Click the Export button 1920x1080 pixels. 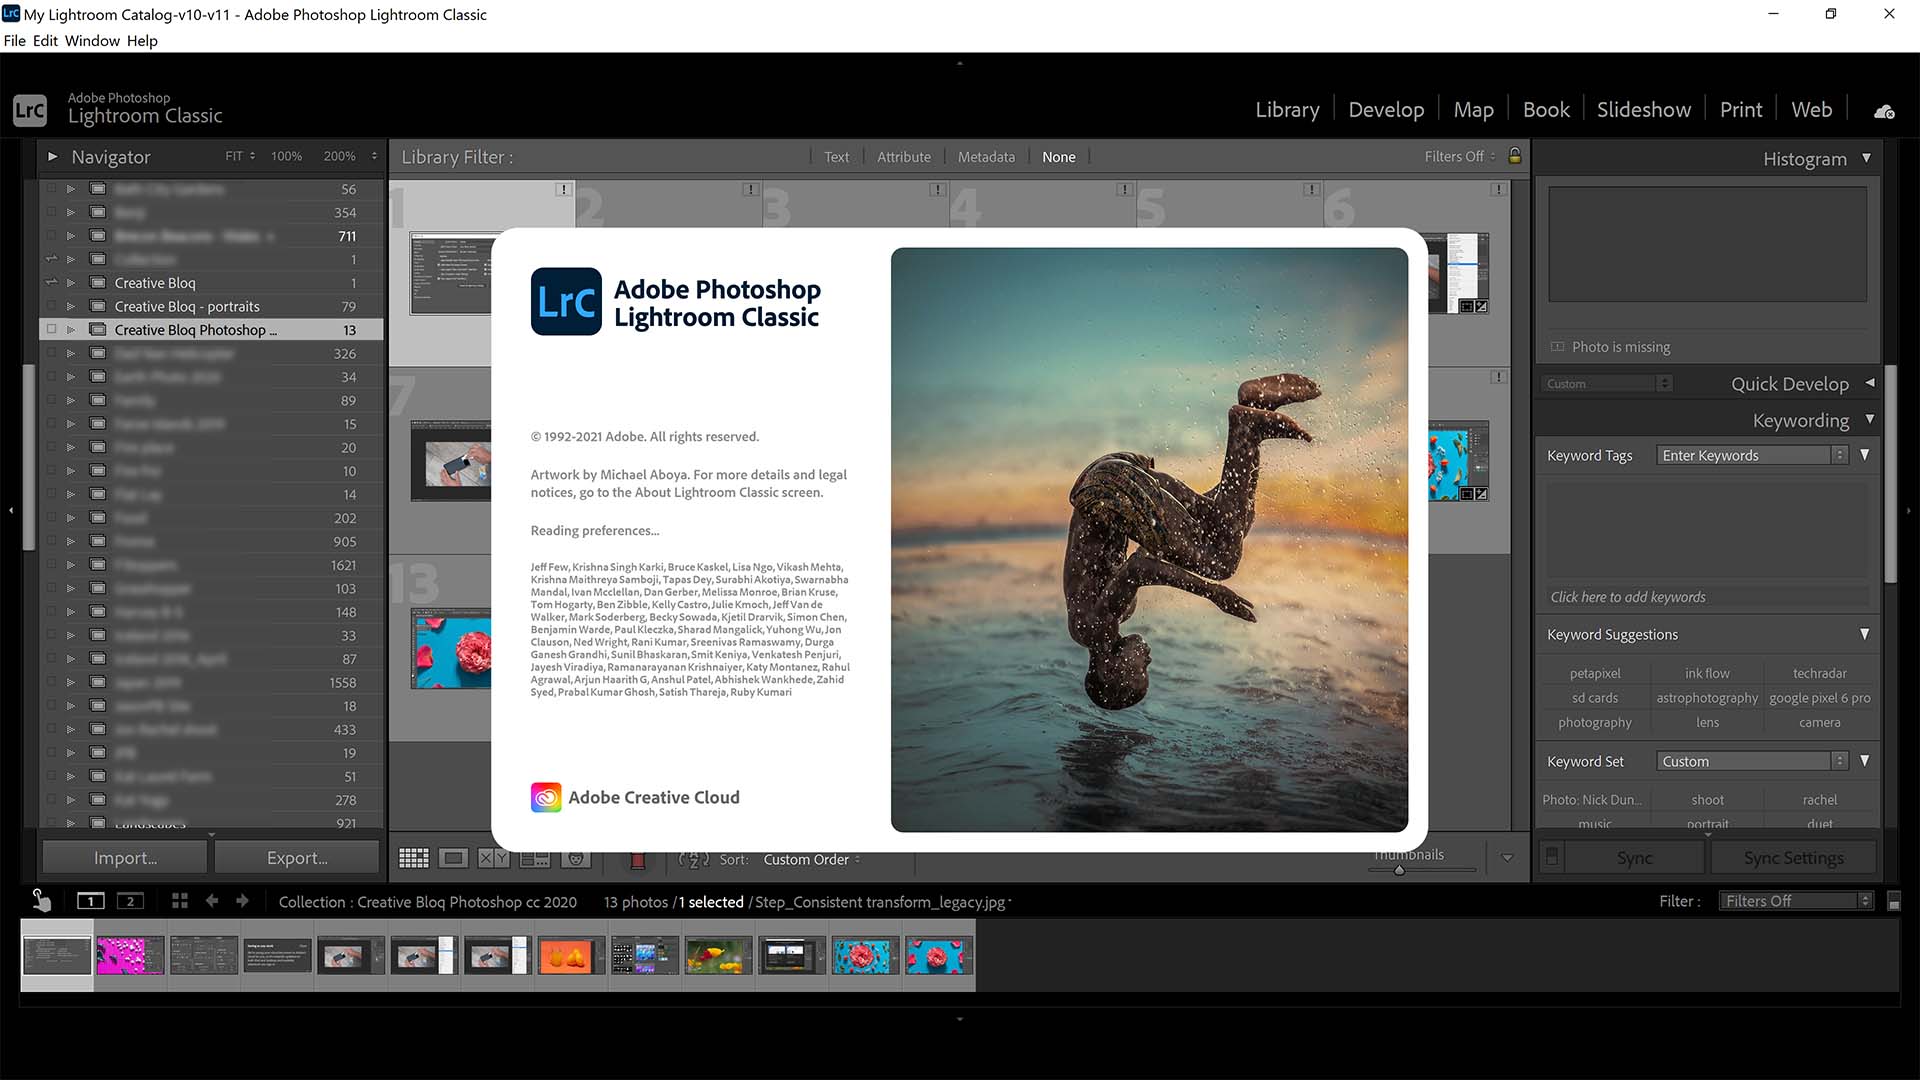(297, 857)
